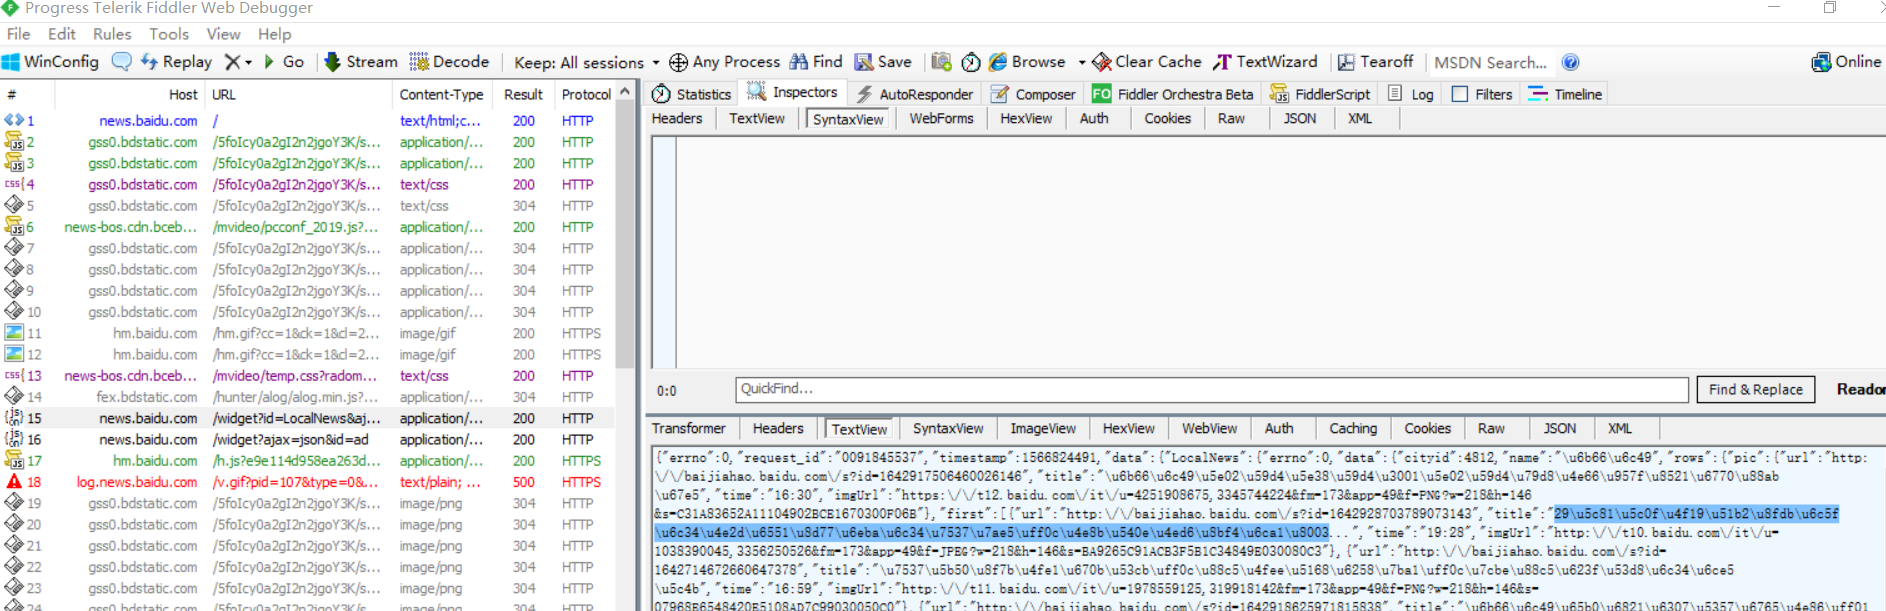This screenshot has height=611, width=1886.
Task: Open the Edit menu
Action: (62, 34)
